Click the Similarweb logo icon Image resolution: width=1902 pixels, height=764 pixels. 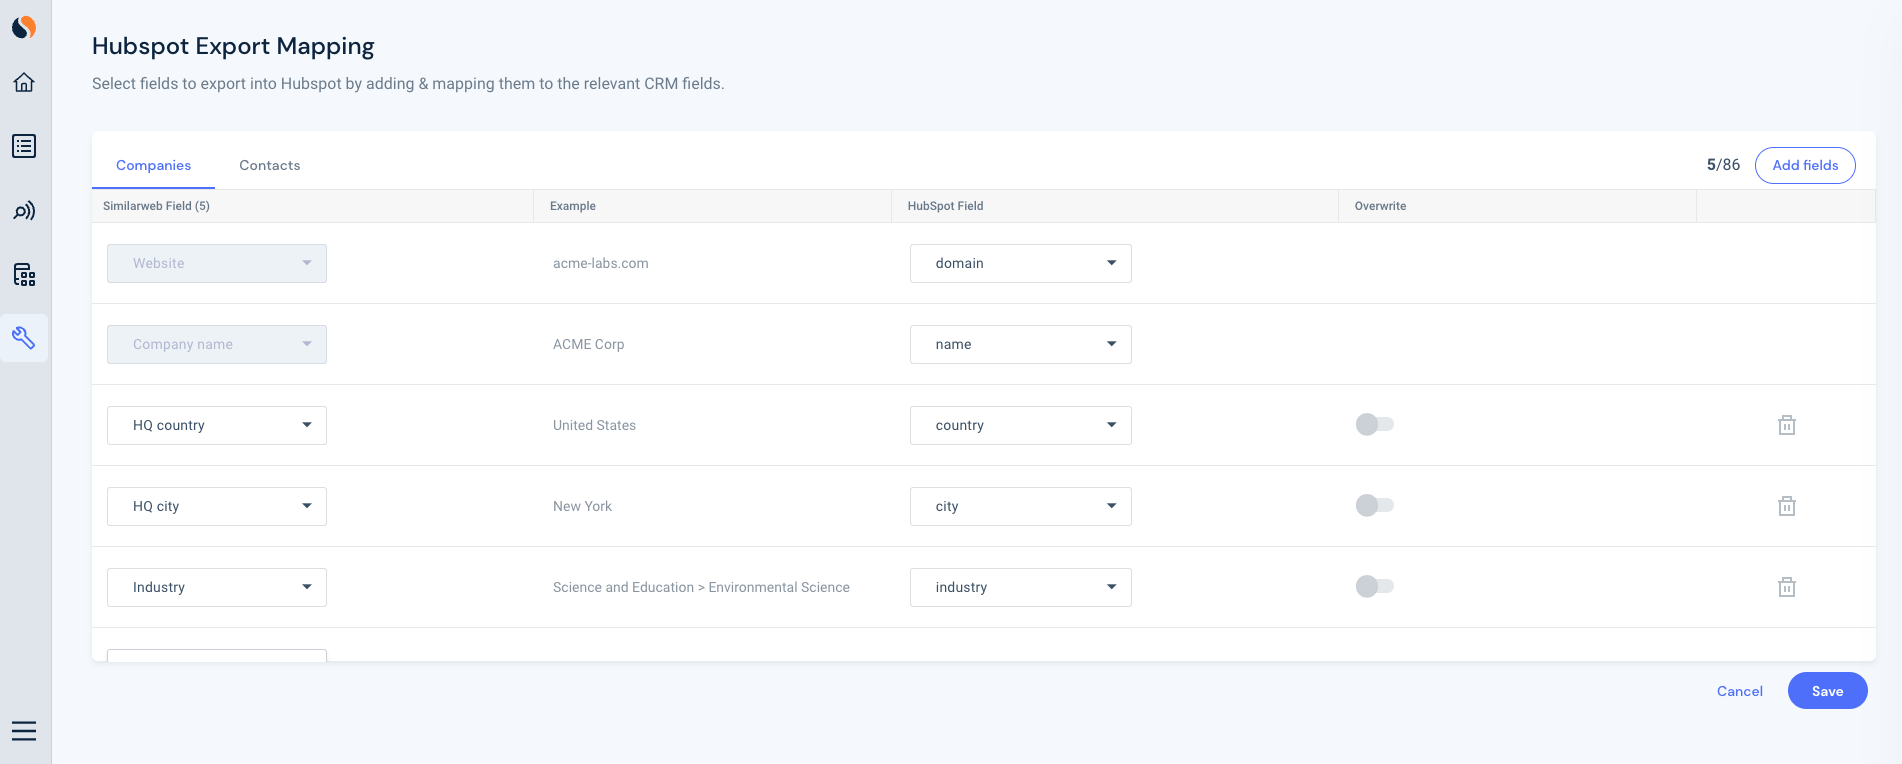coord(24,27)
